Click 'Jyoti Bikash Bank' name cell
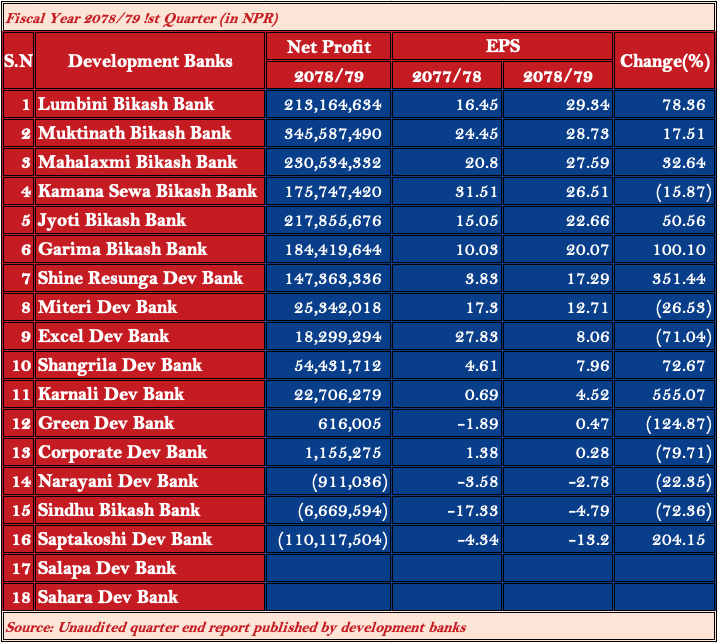The height and width of the screenshot is (643, 718). (x=150, y=220)
